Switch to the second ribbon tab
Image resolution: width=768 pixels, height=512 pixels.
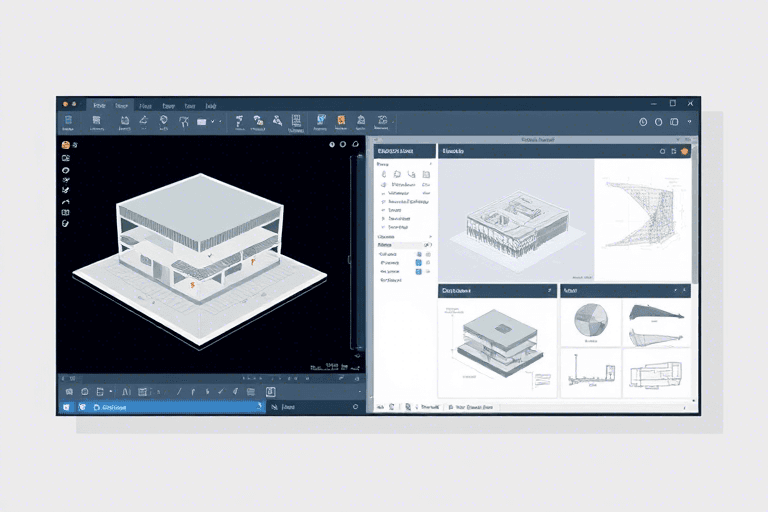(122, 104)
